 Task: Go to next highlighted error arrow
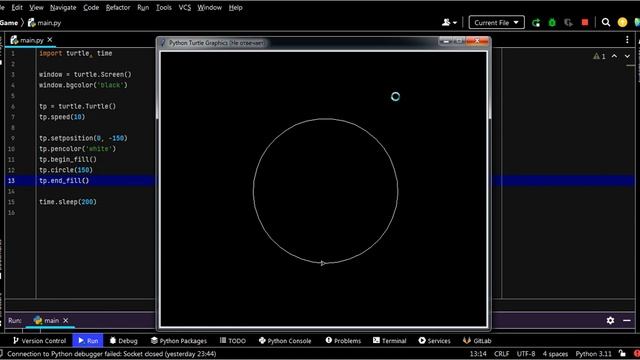point(627,56)
